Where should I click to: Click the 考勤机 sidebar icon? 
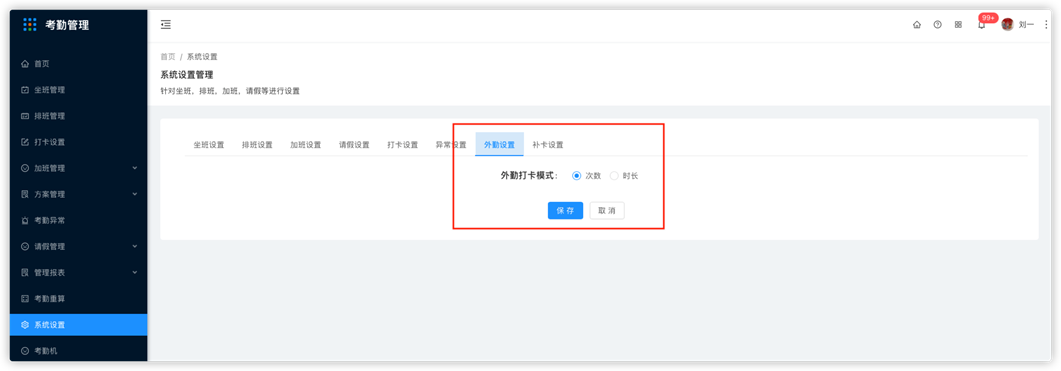coord(25,351)
